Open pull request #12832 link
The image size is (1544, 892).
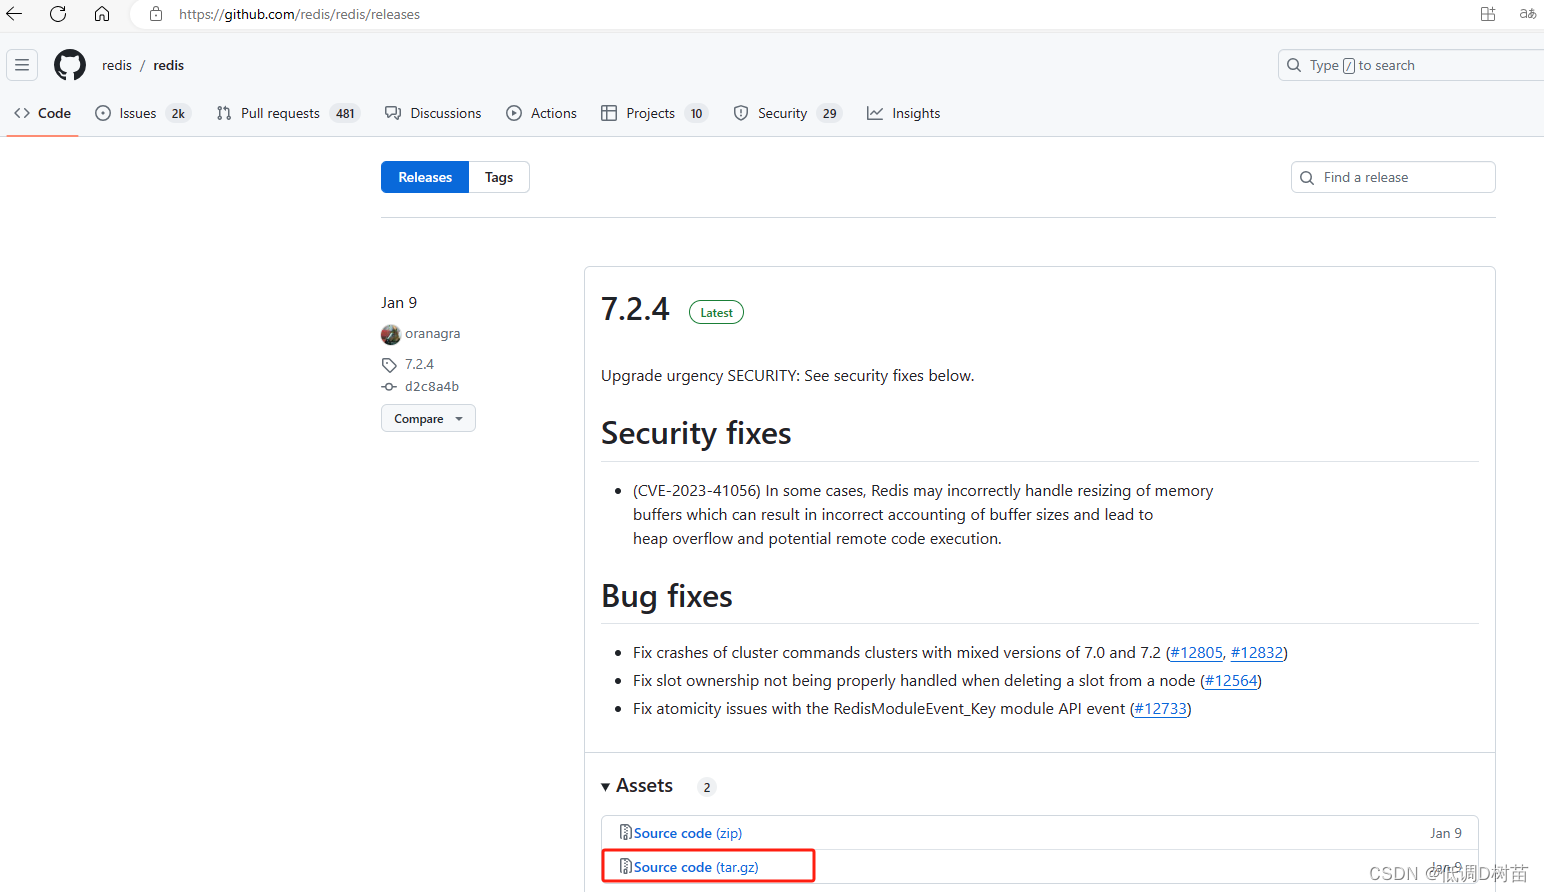[1257, 652]
